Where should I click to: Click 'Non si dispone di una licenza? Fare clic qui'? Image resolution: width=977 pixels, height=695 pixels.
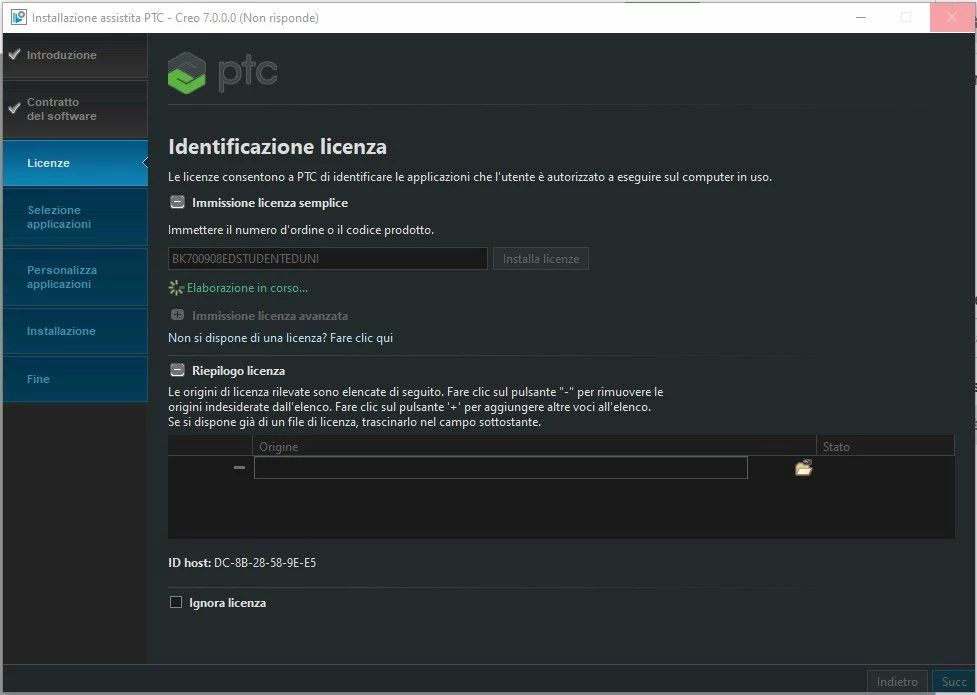pos(280,338)
